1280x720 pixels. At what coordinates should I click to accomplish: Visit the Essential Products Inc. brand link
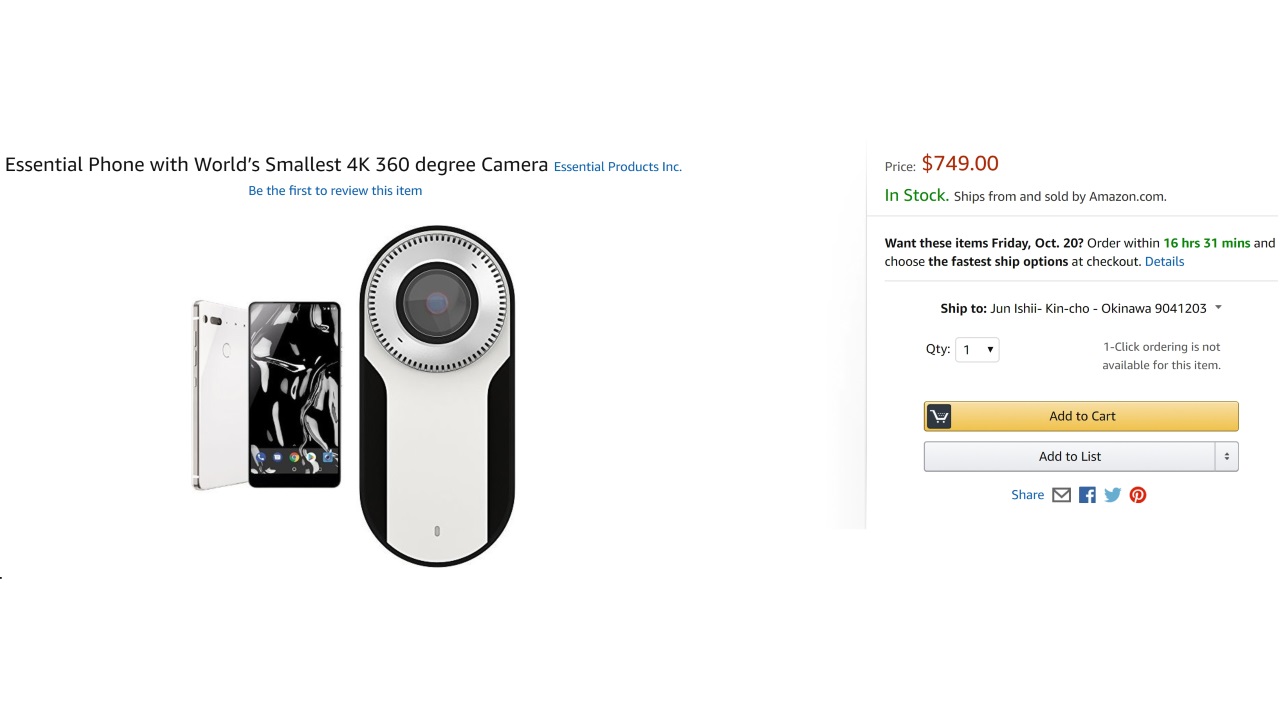[617, 167]
